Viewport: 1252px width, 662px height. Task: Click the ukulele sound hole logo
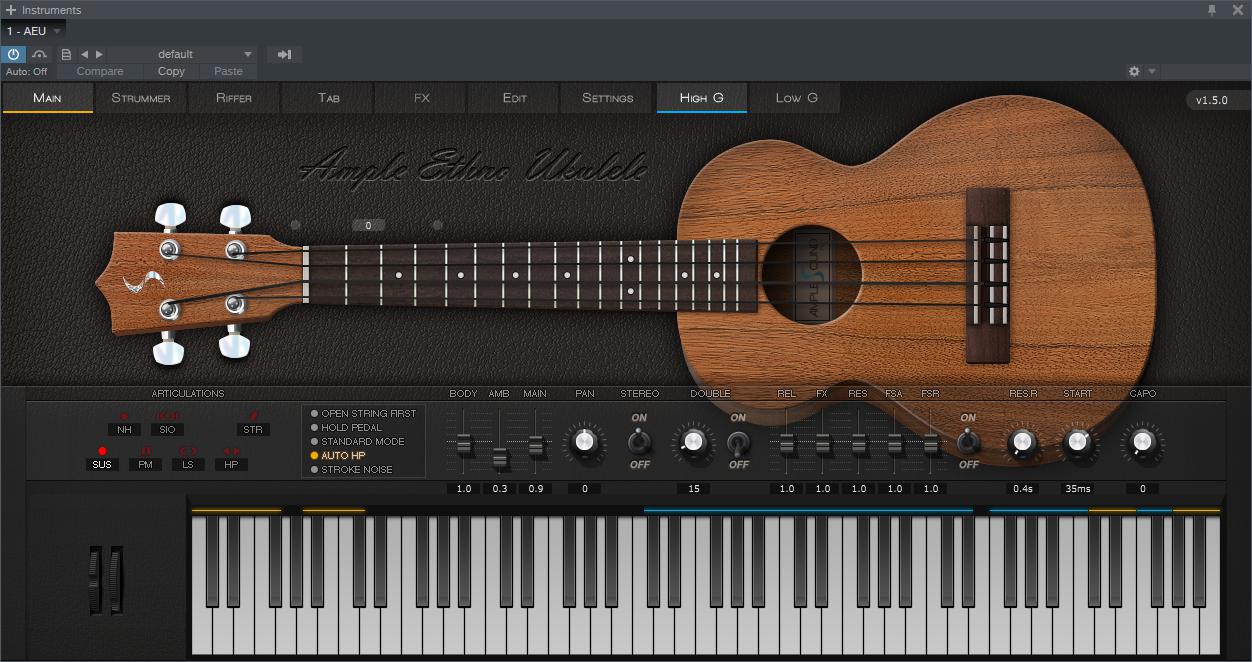tap(812, 276)
